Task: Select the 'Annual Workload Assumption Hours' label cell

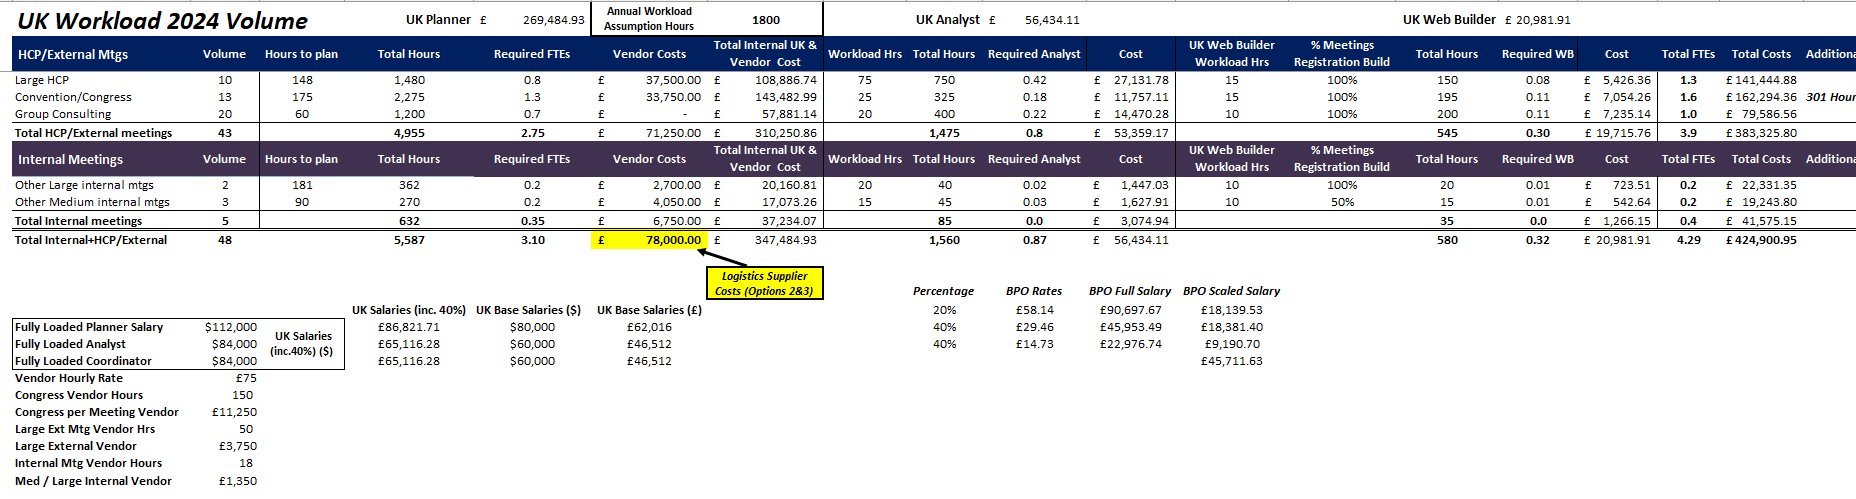Action: coord(649,19)
